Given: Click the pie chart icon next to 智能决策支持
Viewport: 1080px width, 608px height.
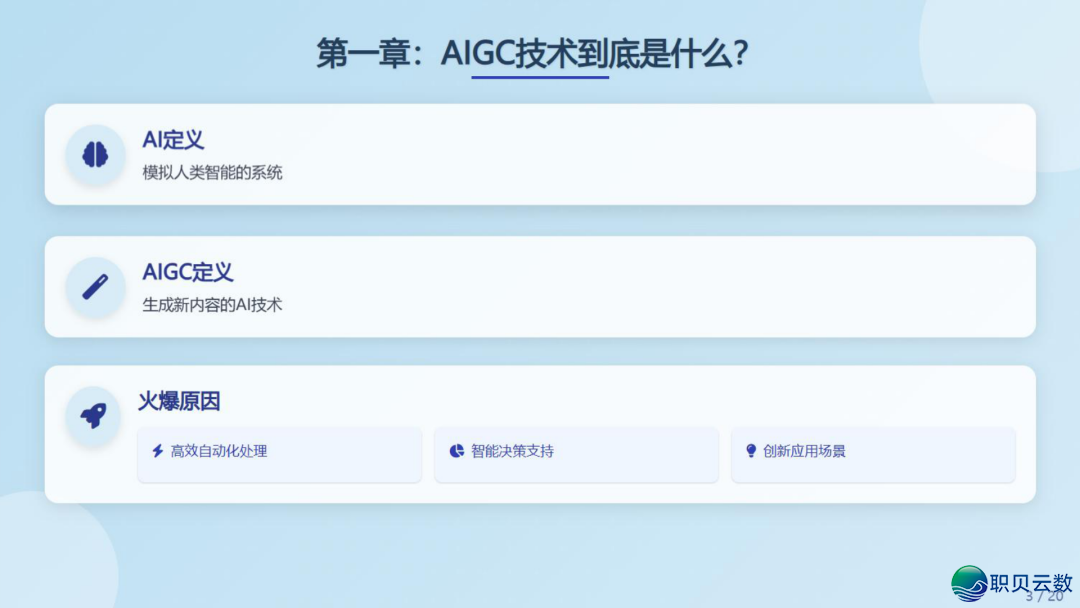Looking at the screenshot, I should coord(457,451).
